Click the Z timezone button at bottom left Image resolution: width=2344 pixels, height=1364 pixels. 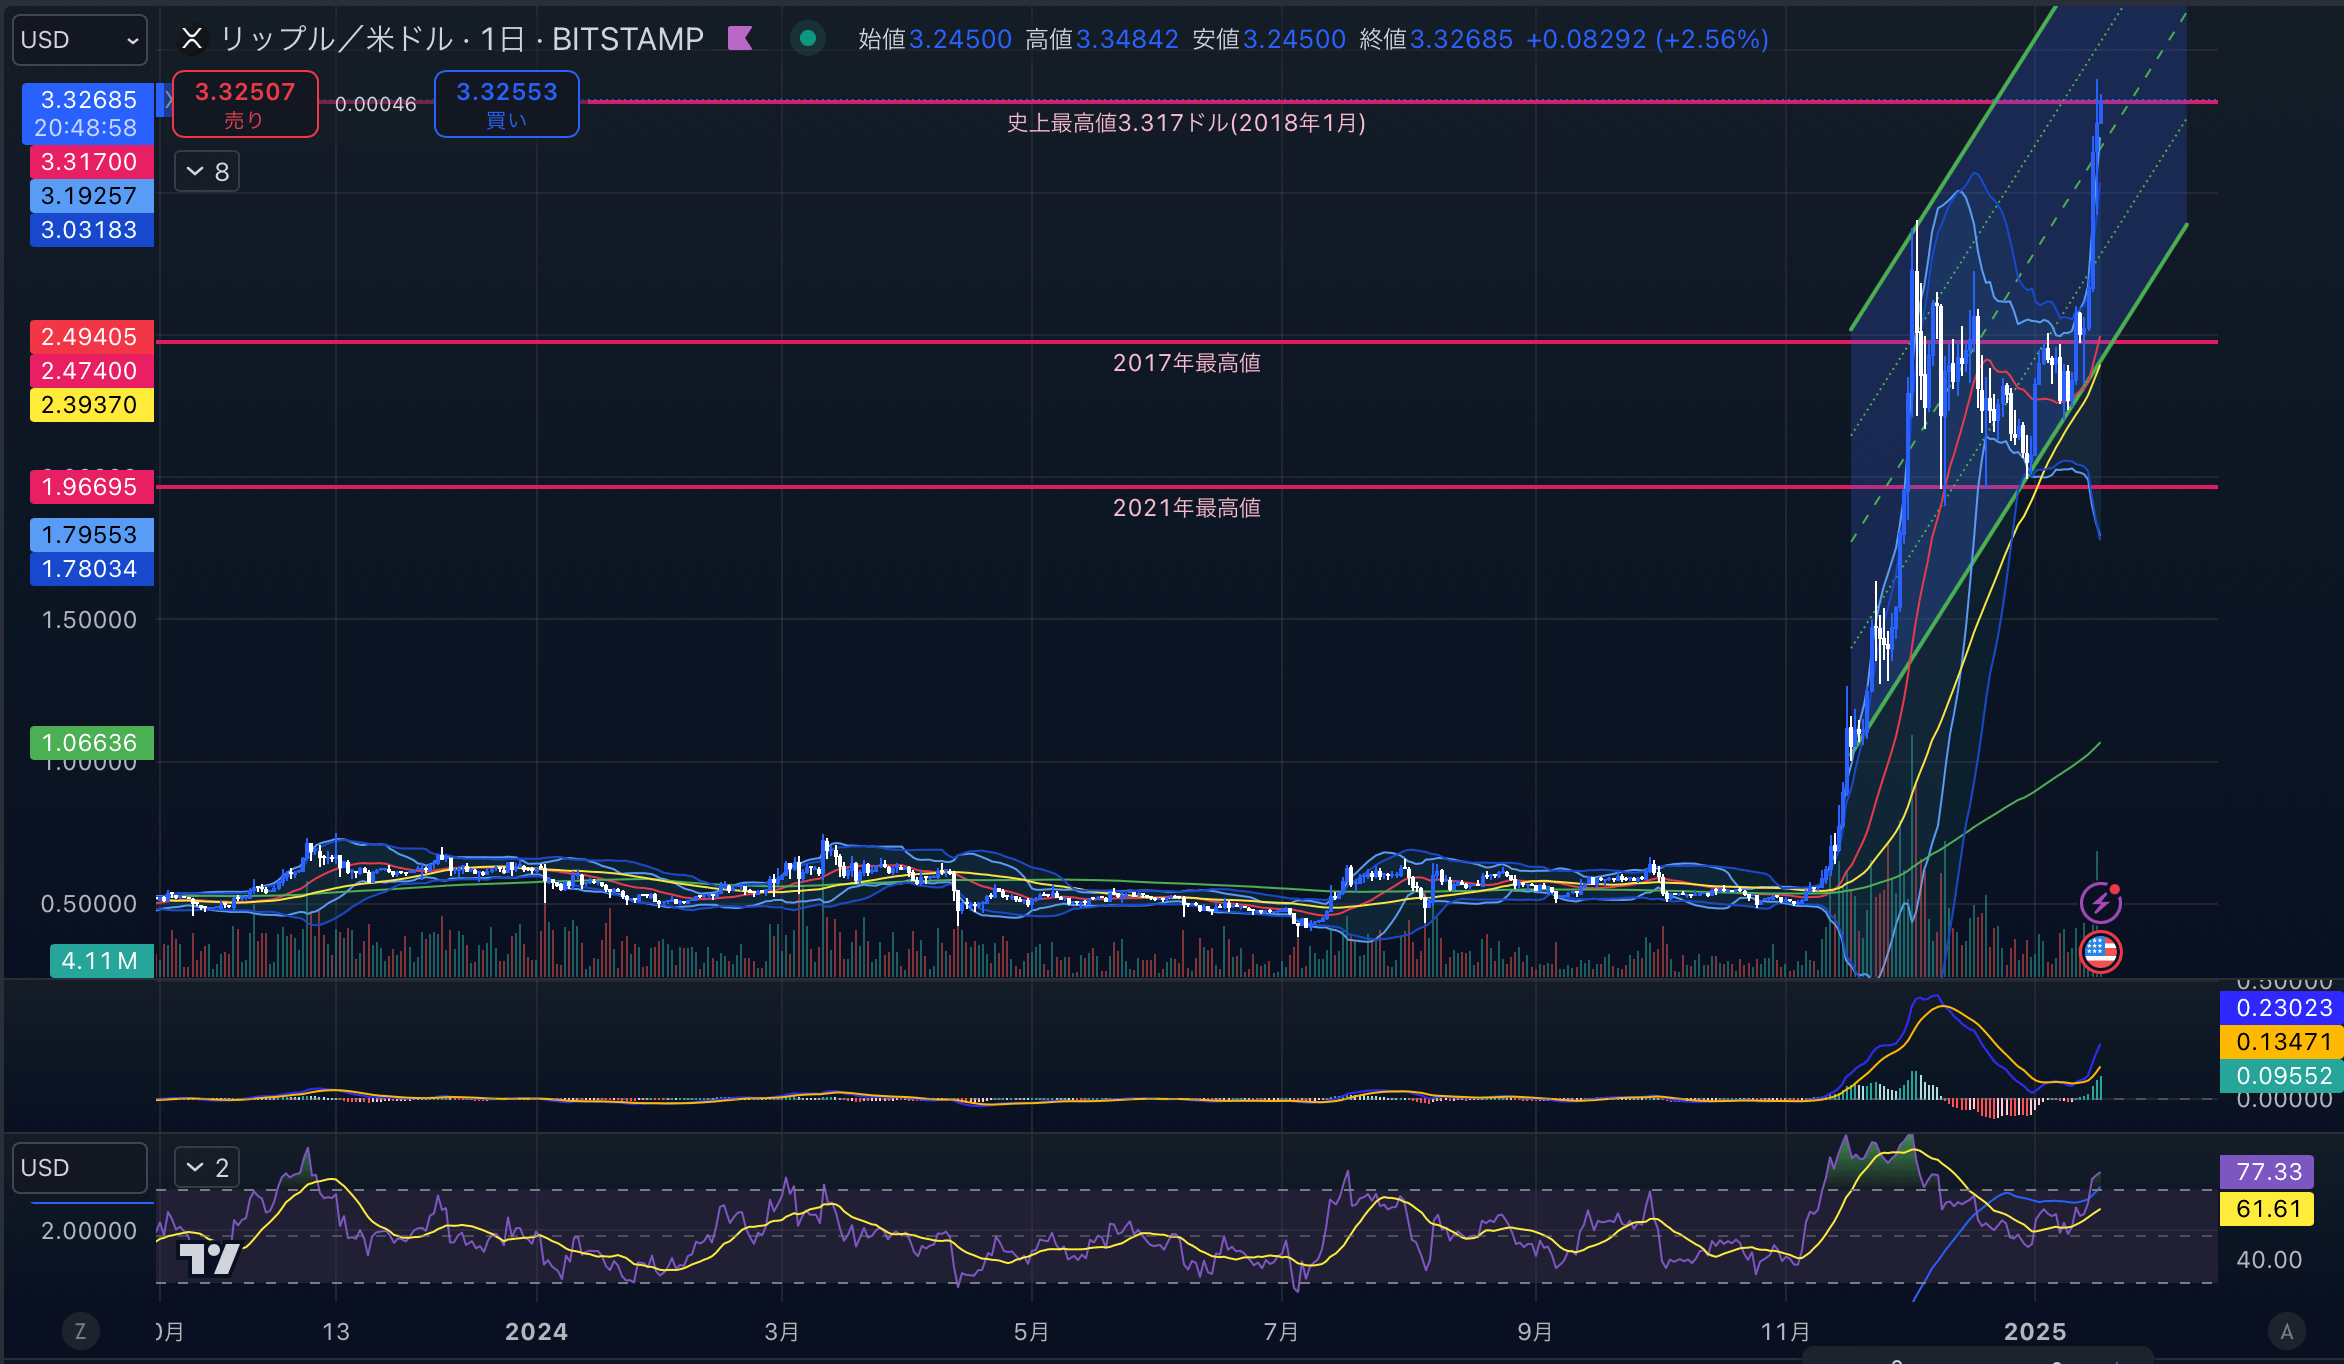click(80, 1332)
